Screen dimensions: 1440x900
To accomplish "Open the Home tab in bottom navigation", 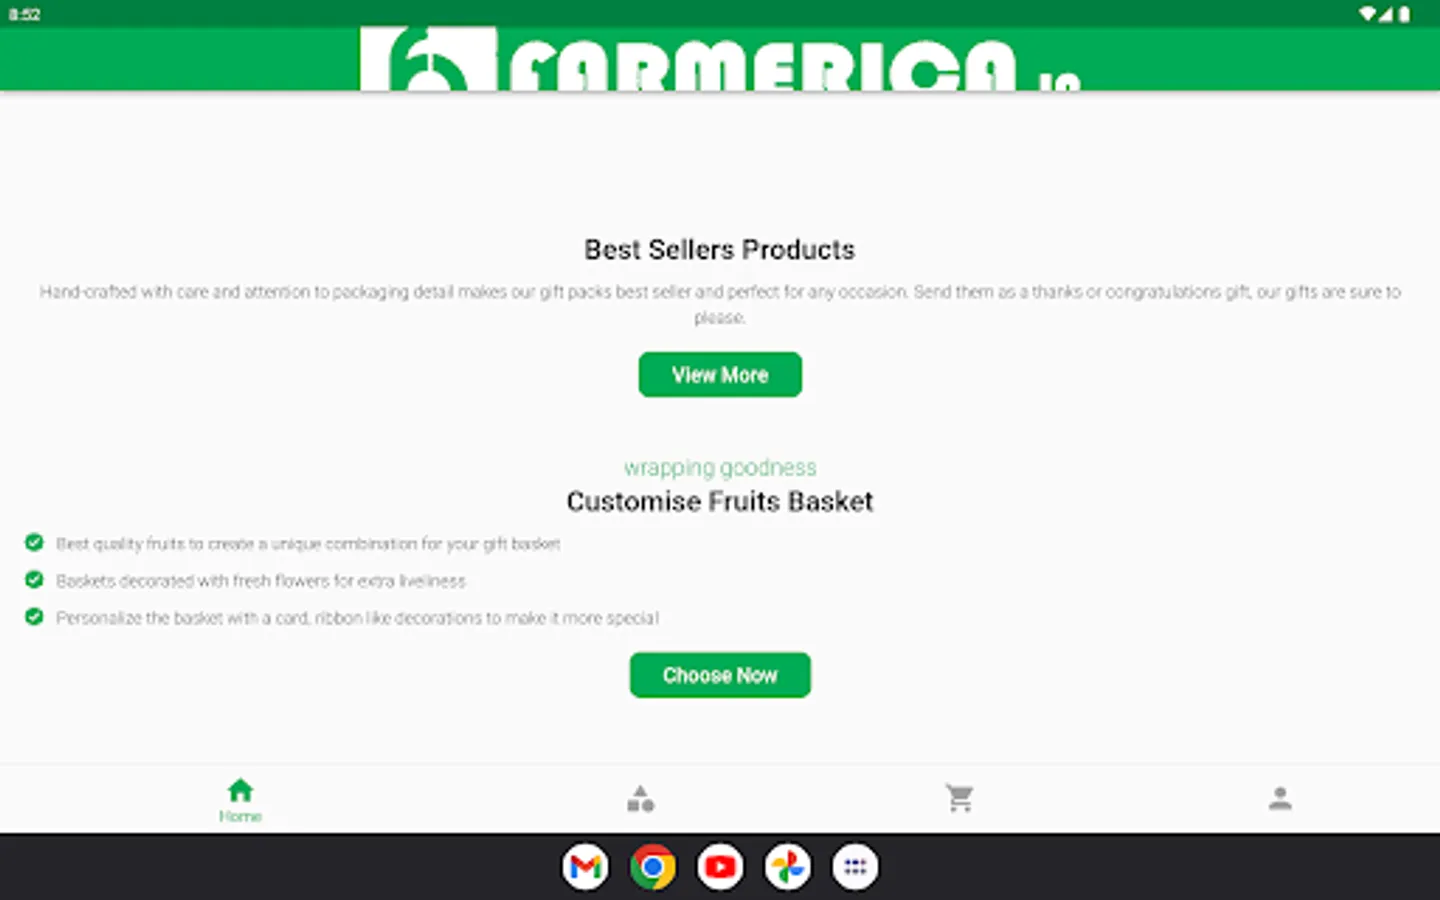I will tap(240, 800).
